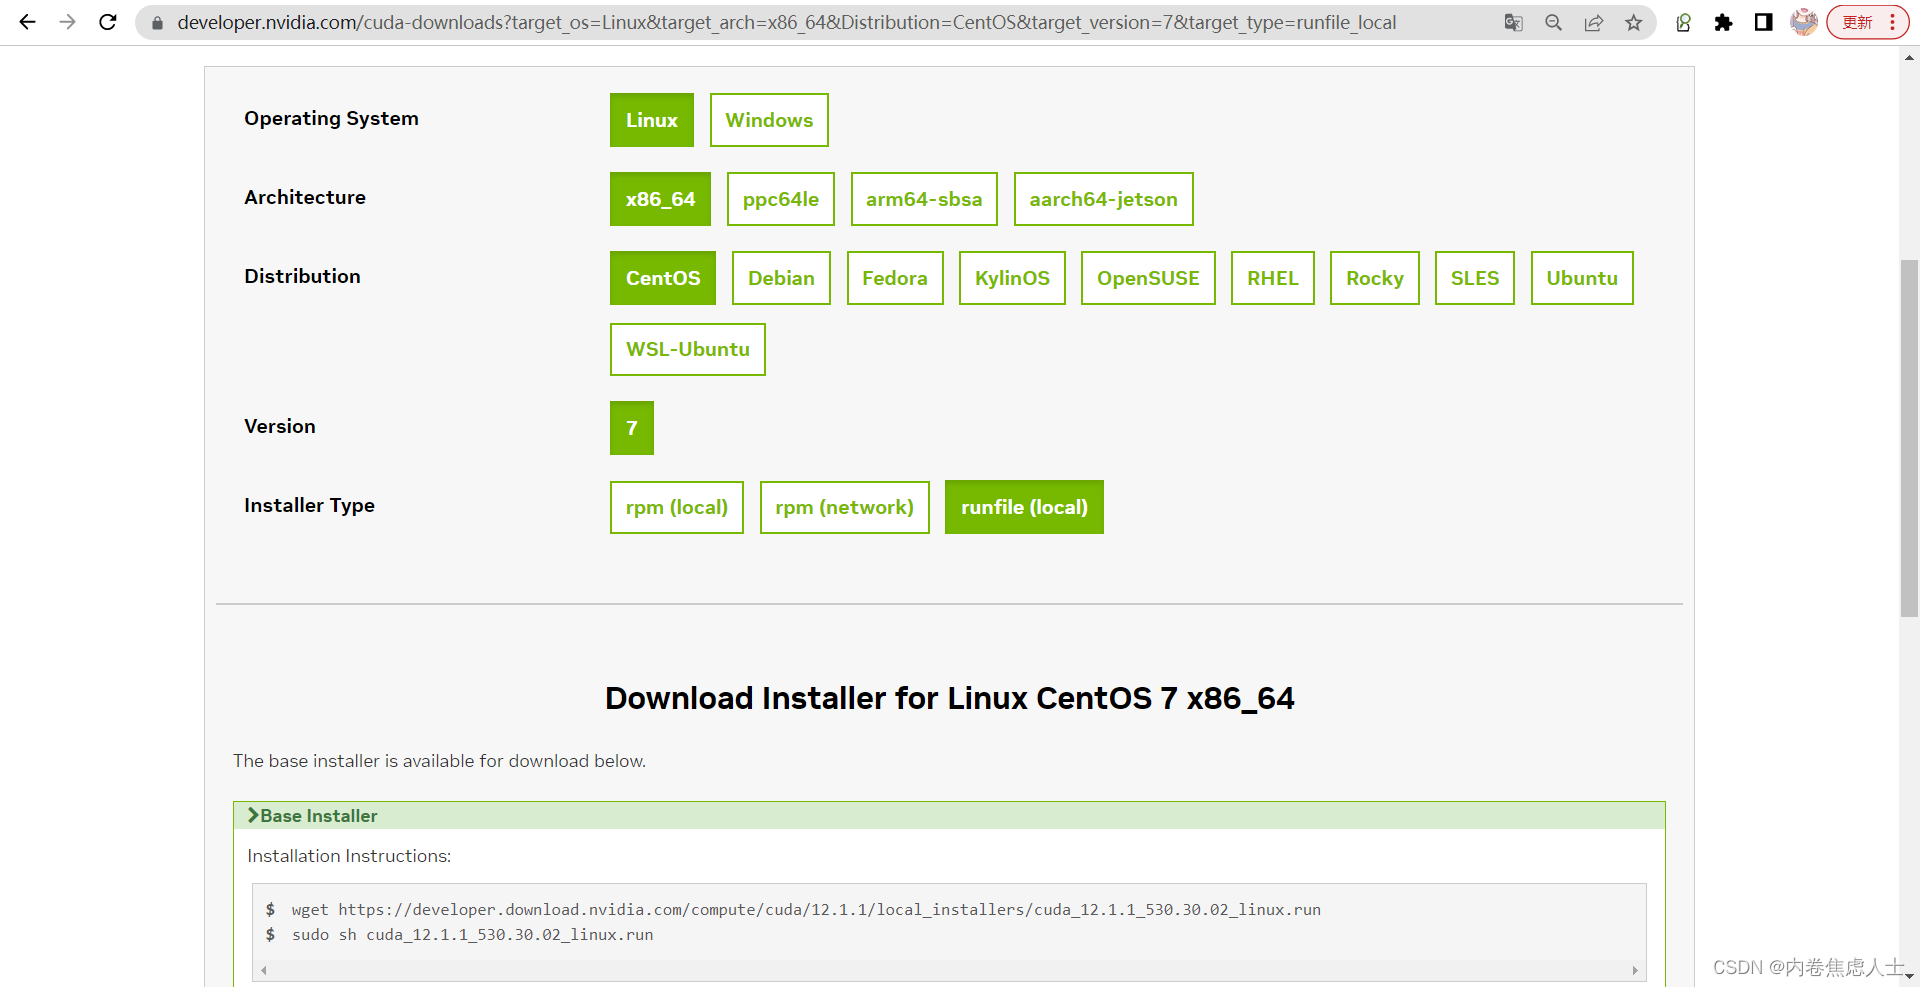Click the Distribution label
The image size is (1920, 987).
tap(302, 276)
